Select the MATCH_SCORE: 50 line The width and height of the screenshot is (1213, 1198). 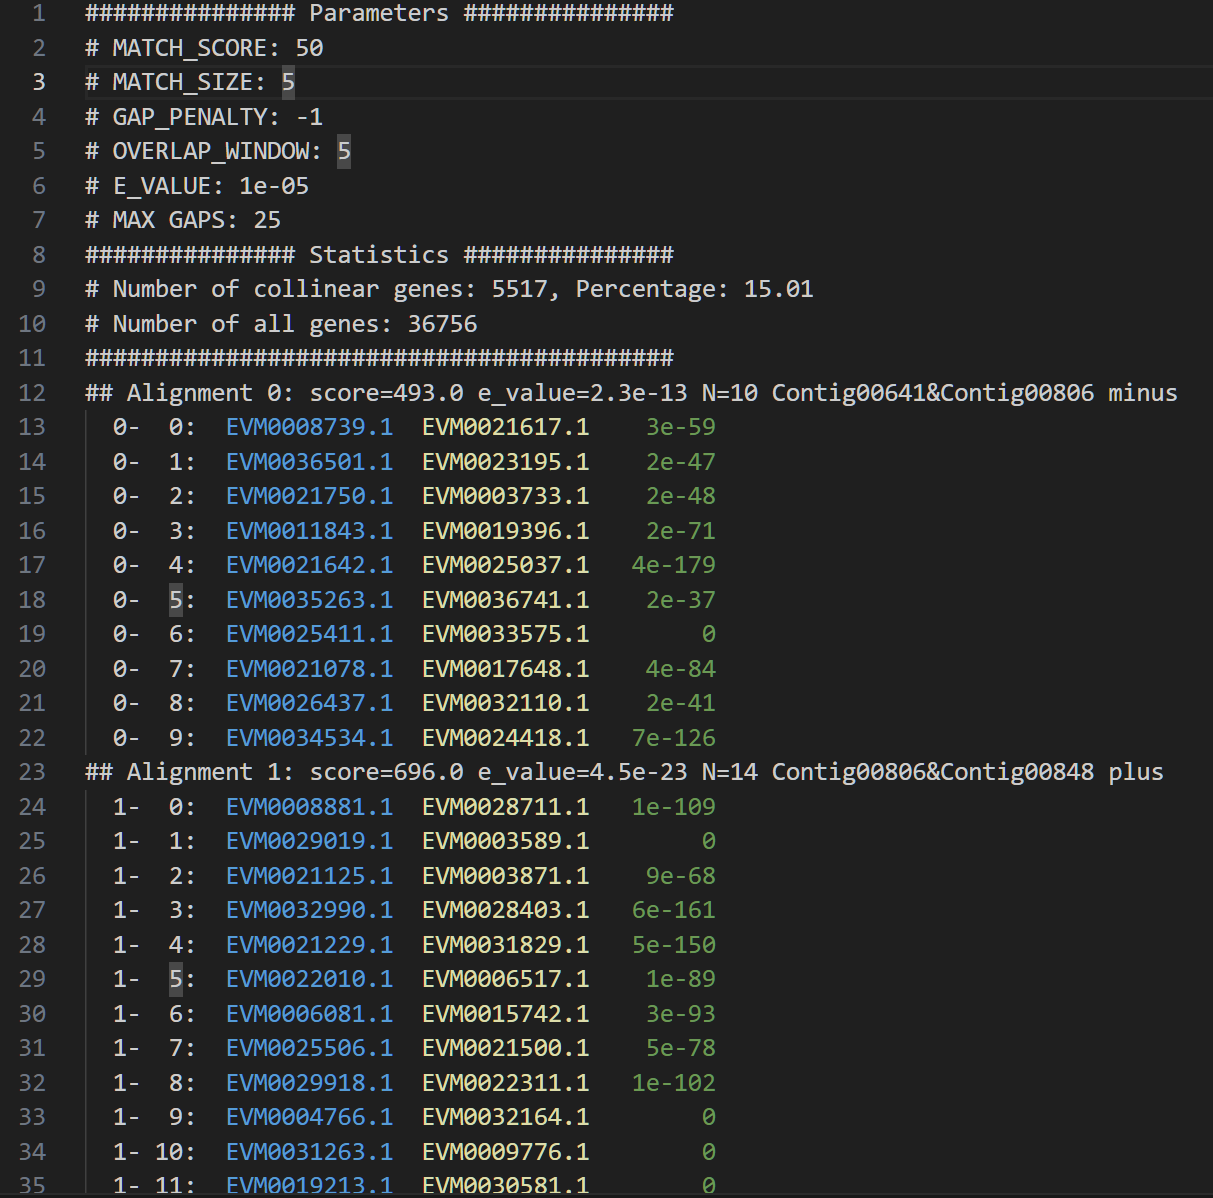[204, 48]
